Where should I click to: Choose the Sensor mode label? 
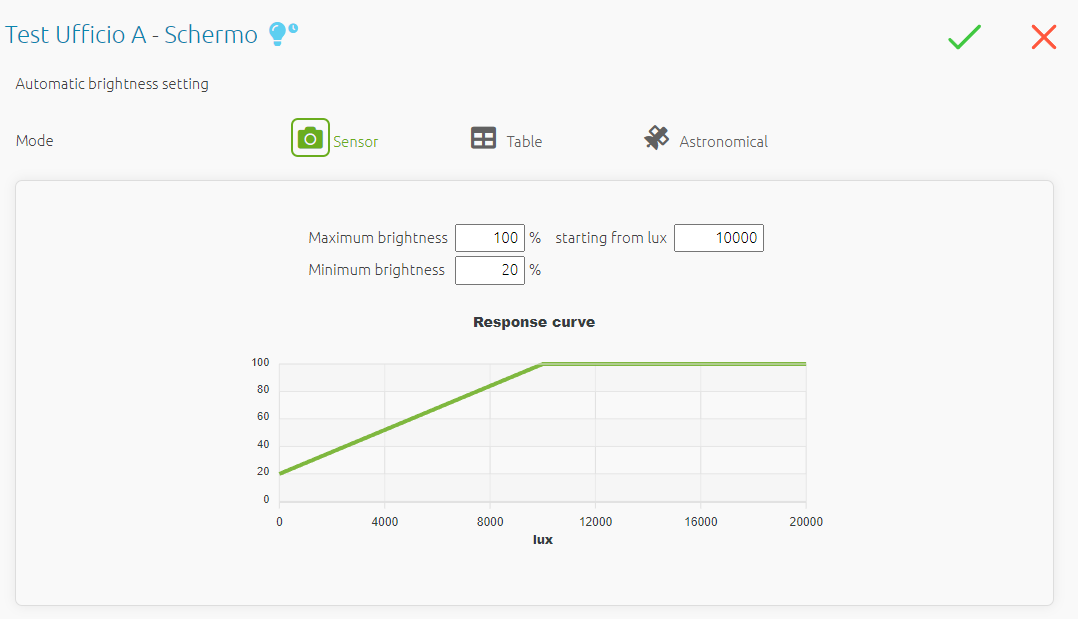[355, 142]
